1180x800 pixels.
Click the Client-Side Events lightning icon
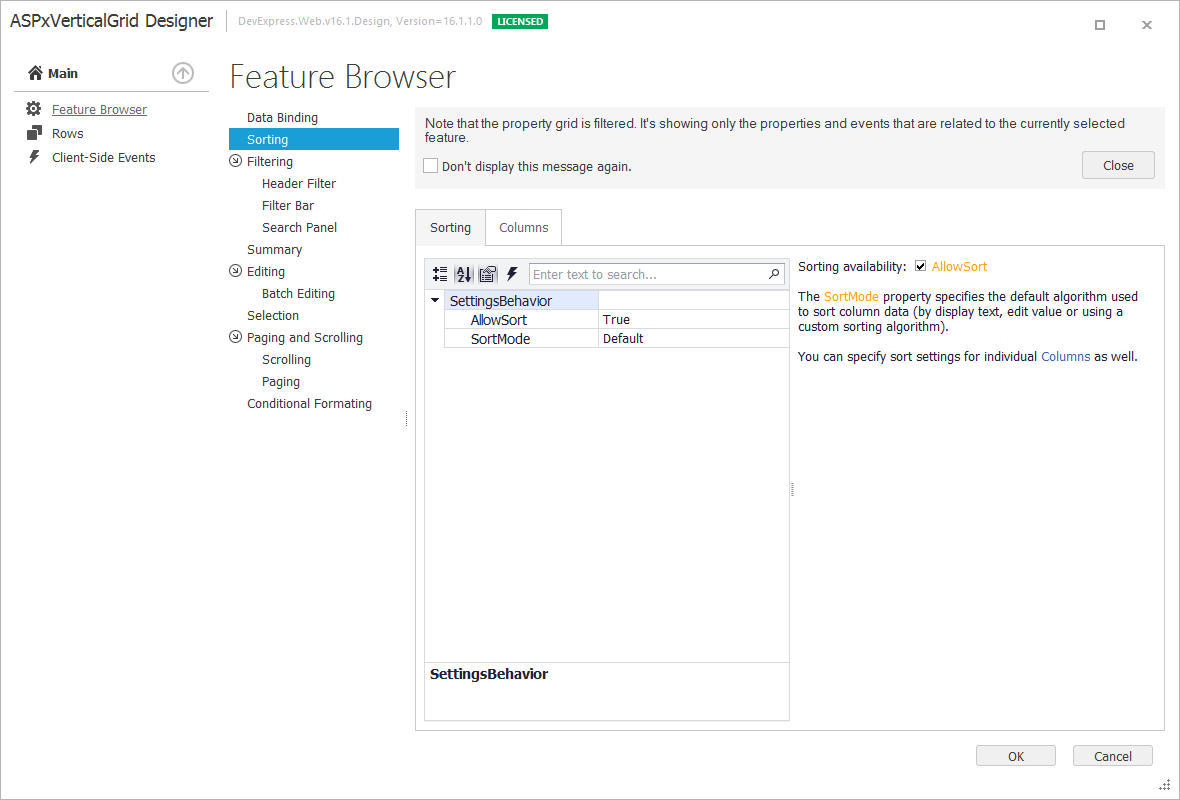click(x=34, y=157)
